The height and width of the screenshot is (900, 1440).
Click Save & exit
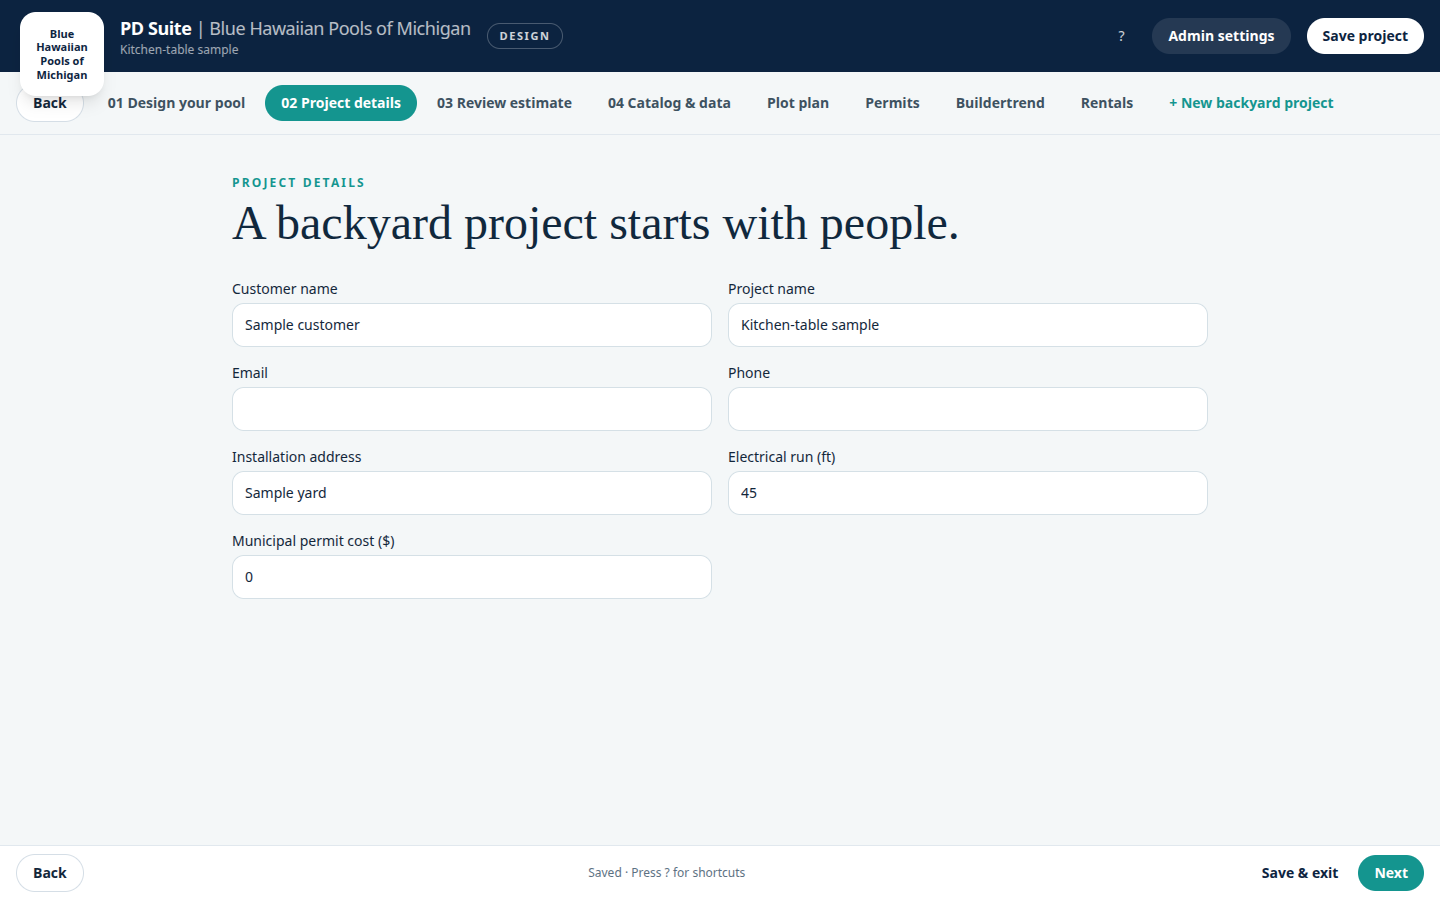click(1299, 873)
